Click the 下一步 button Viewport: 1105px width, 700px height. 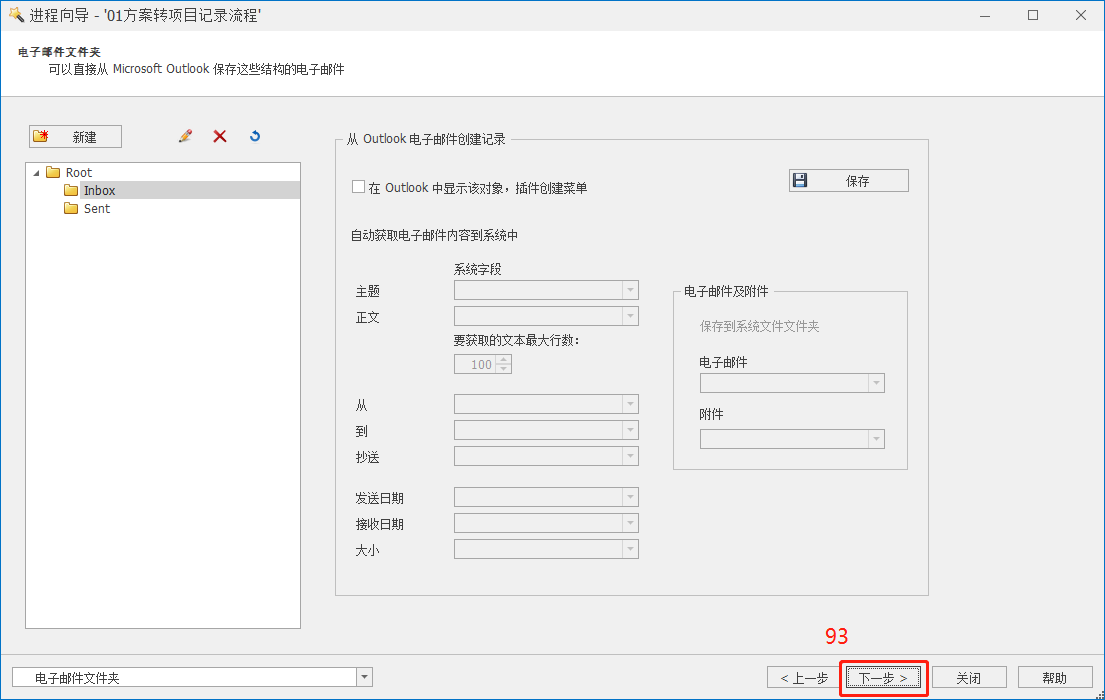(x=882, y=677)
